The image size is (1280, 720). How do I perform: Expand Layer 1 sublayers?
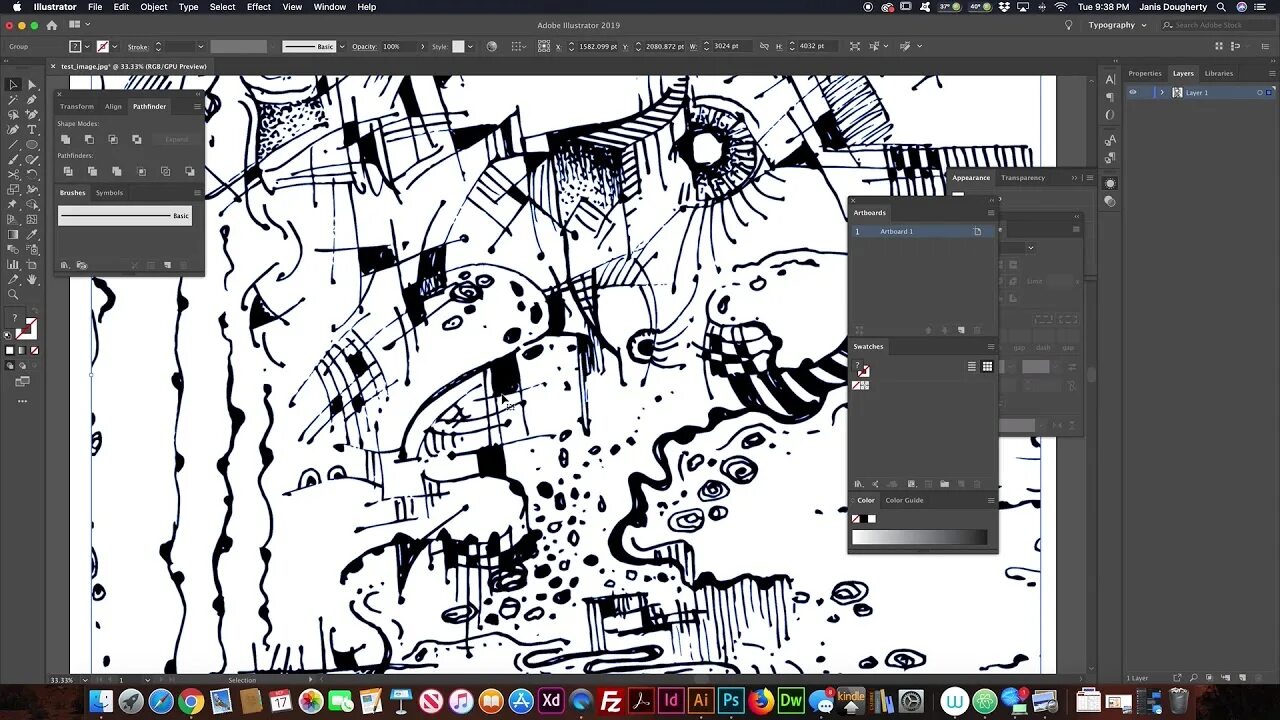tap(1162, 92)
